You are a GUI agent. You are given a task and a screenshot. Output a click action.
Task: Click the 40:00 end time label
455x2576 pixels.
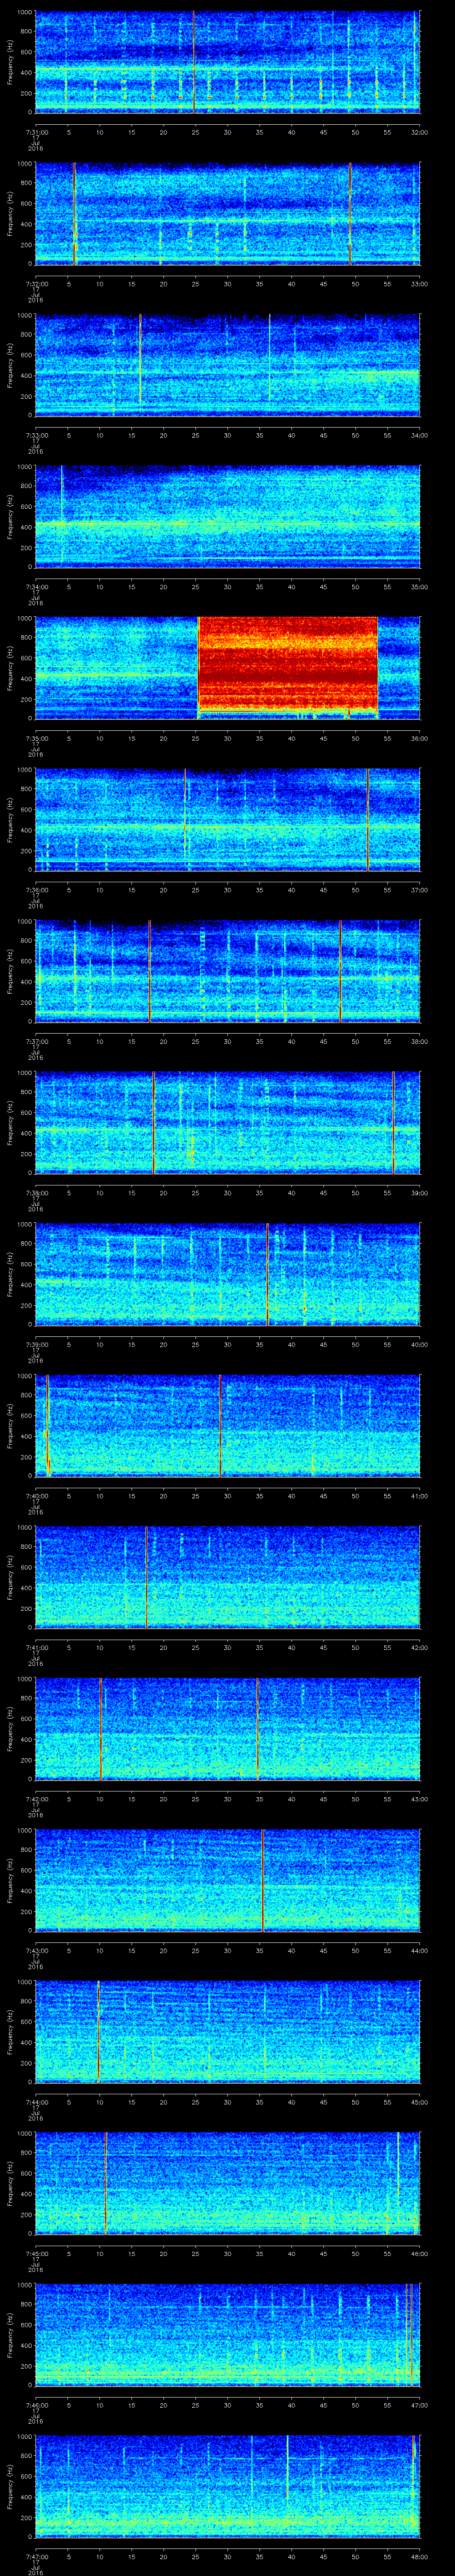tap(419, 1344)
